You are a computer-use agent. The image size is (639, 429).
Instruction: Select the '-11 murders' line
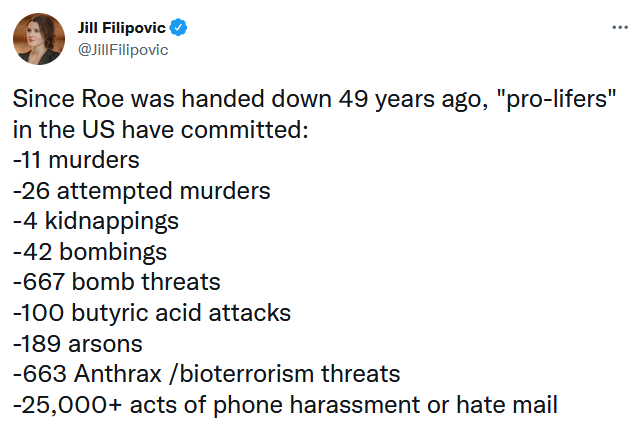[76, 160]
